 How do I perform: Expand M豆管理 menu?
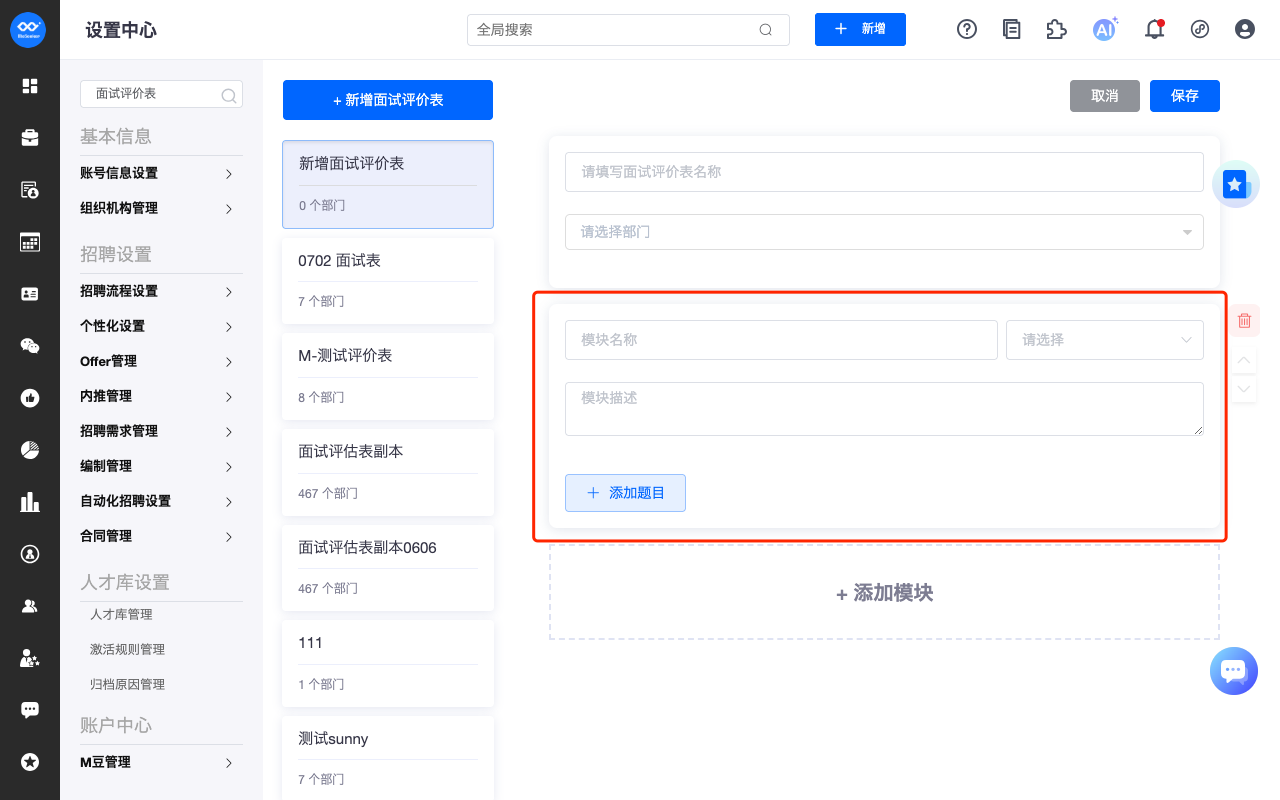pos(161,762)
